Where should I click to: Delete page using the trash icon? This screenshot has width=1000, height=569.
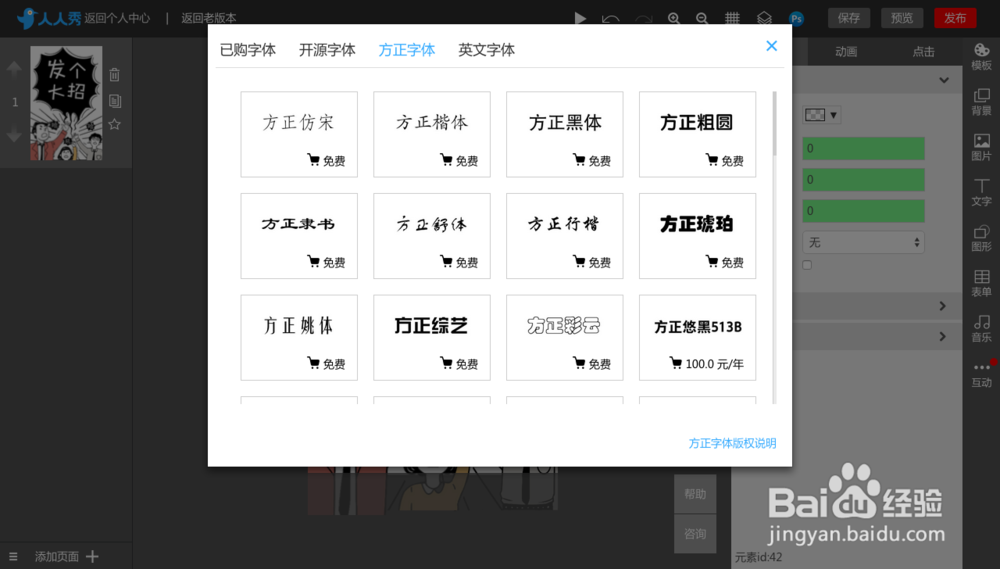(x=115, y=75)
